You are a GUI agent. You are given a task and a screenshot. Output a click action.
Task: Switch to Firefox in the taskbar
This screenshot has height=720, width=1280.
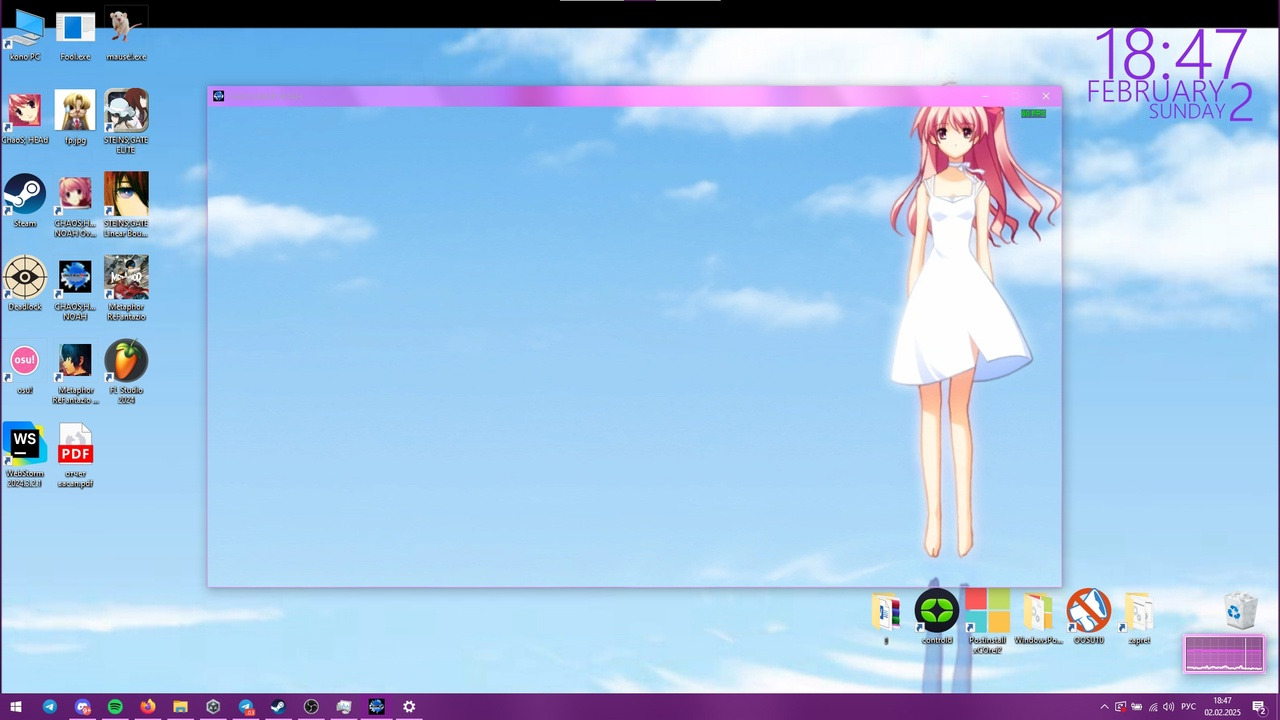coord(148,707)
